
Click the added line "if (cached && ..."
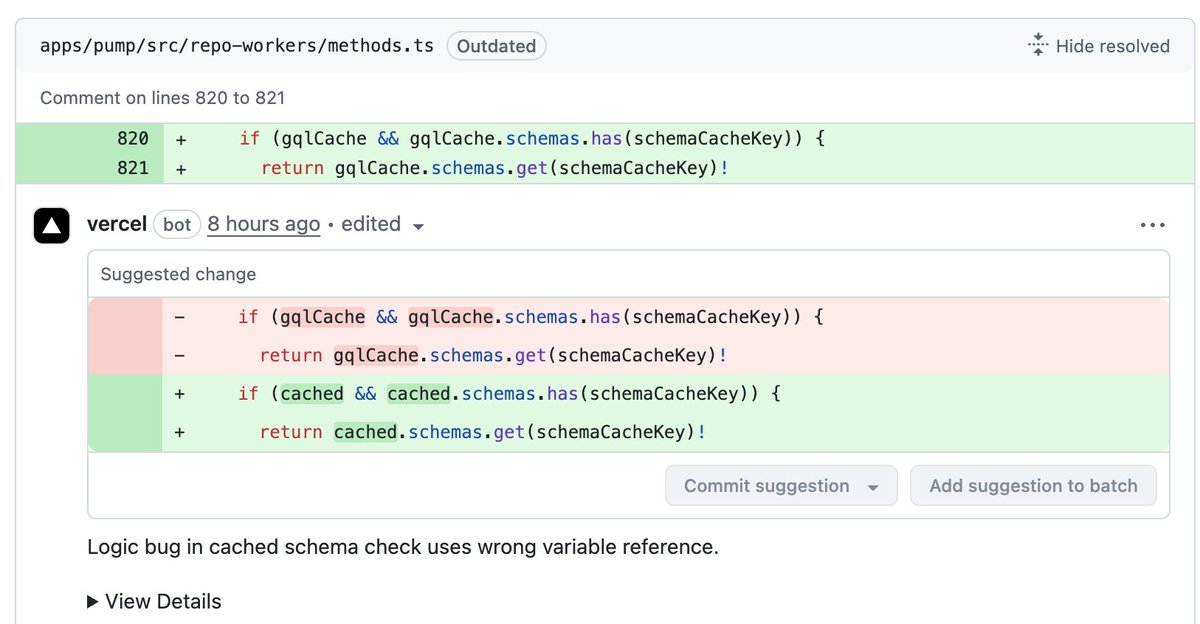click(508, 394)
